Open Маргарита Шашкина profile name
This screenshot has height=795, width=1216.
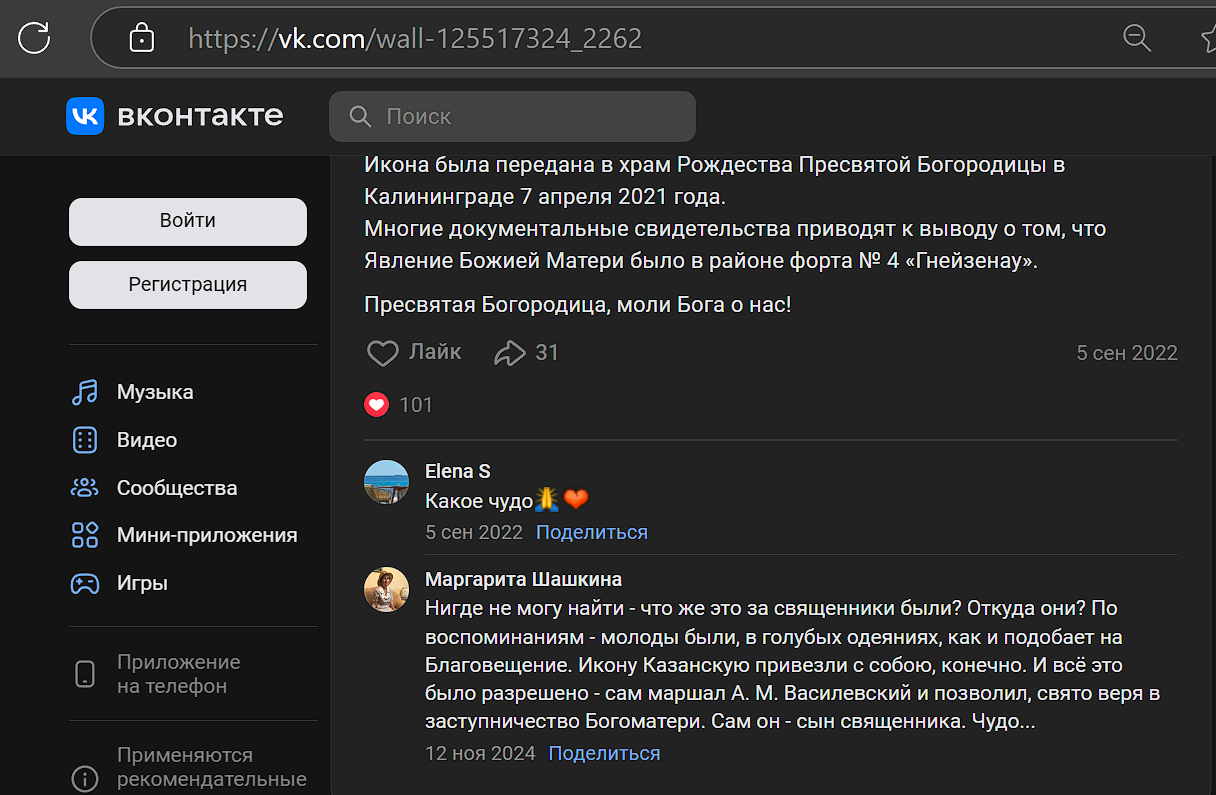[x=523, y=580]
